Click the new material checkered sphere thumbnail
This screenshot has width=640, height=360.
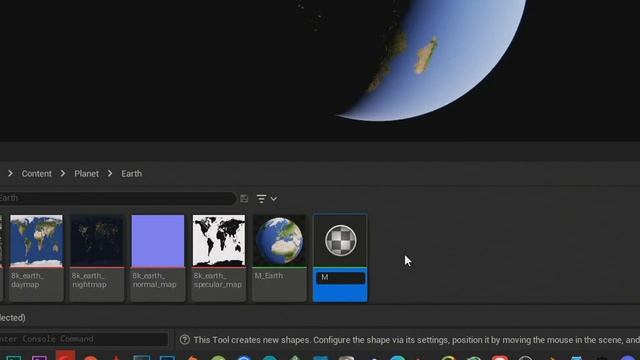tap(340, 240)
